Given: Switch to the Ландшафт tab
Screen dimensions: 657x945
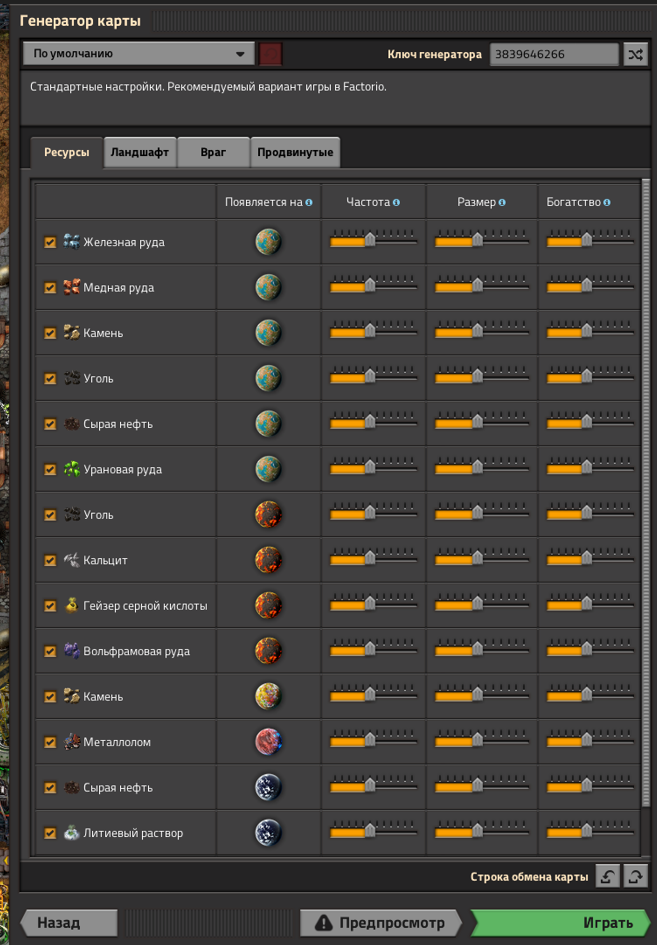Looking at the screenshot, I should [x=140, y=152].
